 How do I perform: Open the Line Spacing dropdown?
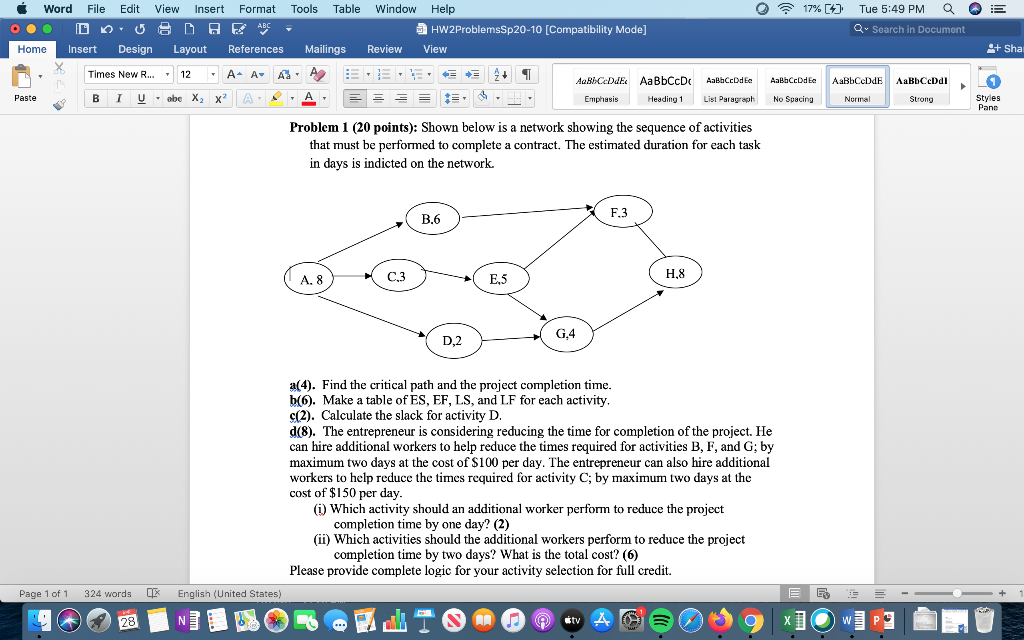455,99
